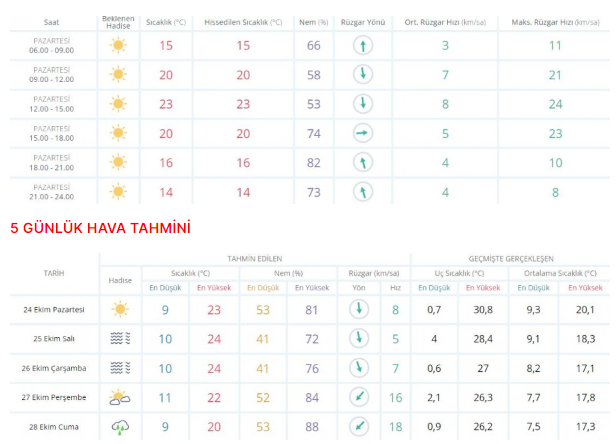Image resolution: width=616 pixels, height=444 pixels.
Task: Click the 5 GÜNLÜK HAVA TAHMİNİ heading
Action: [99, 228]
